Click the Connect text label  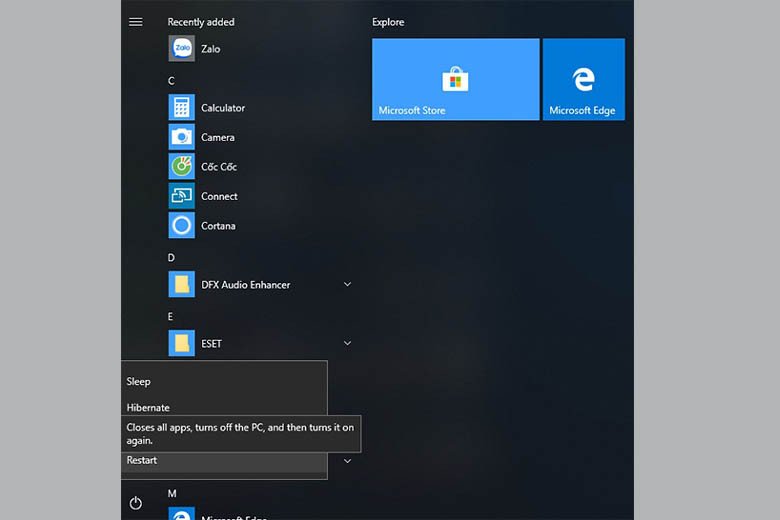point(219,196)
